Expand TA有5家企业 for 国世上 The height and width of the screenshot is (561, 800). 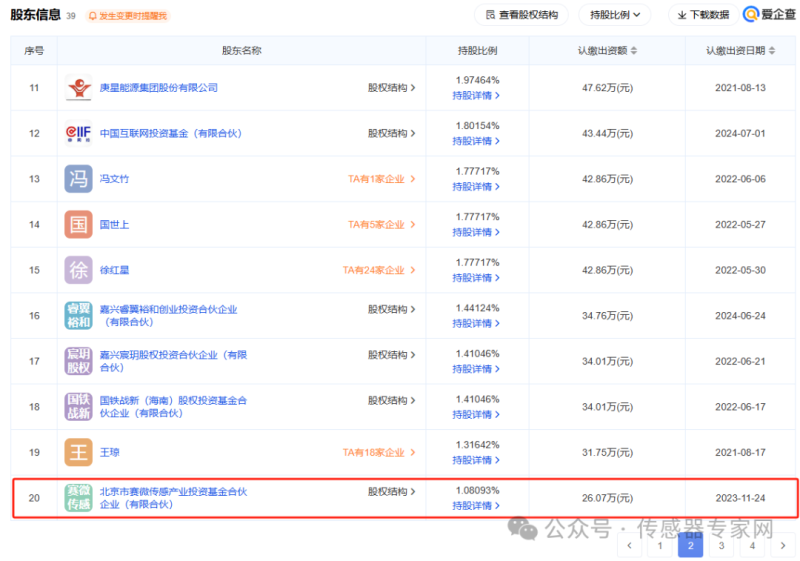tap(382, 224)
